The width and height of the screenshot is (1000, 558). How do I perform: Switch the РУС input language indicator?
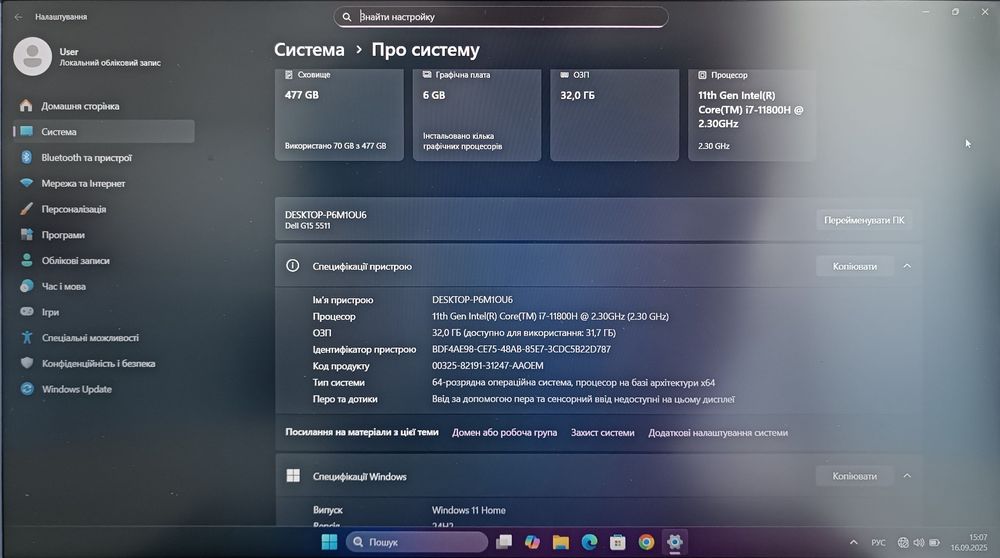[x=878, y=543]
